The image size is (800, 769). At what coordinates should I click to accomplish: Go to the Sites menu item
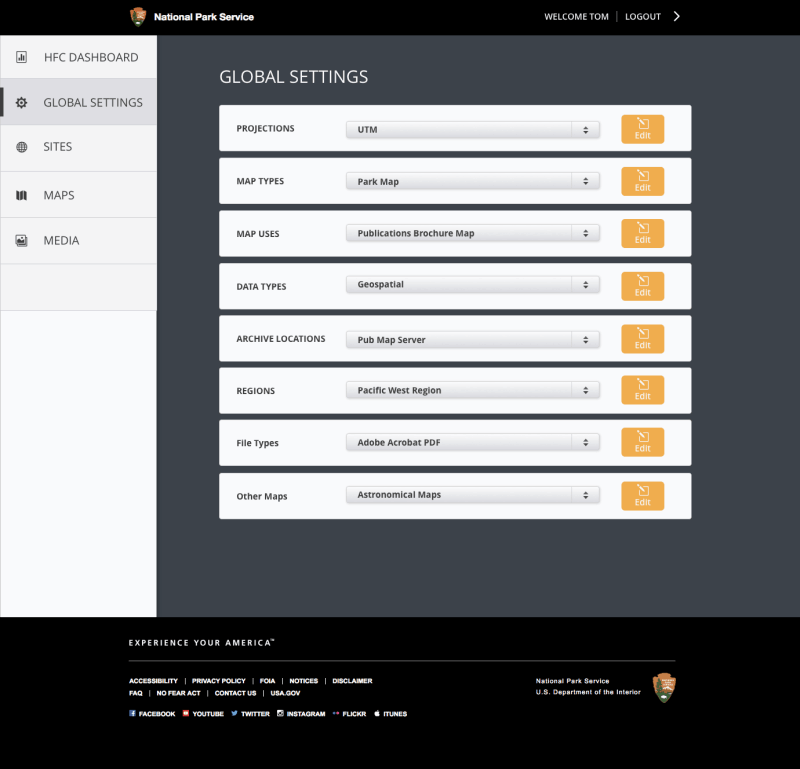coord(58,147)
